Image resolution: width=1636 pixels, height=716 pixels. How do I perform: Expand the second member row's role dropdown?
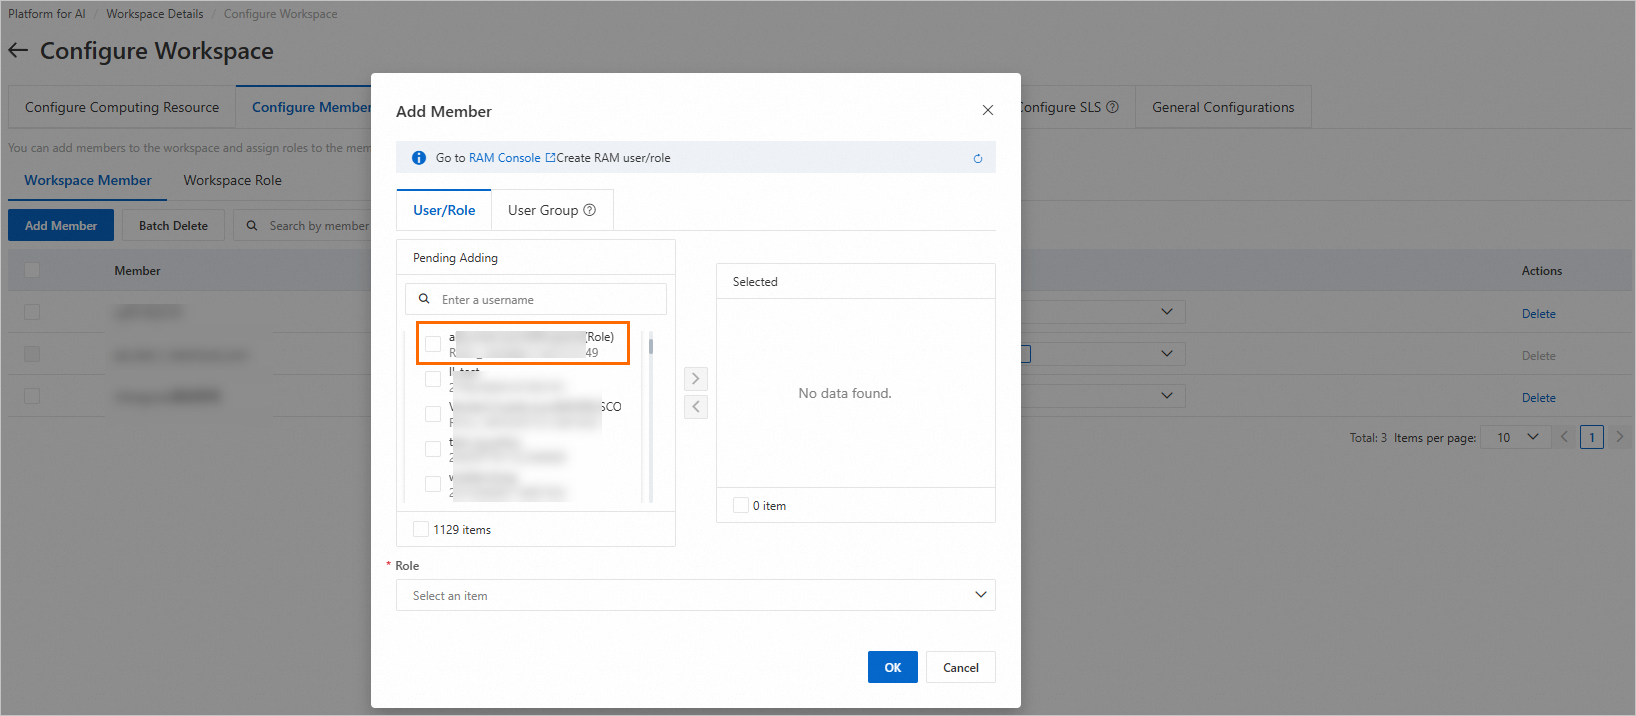(1166, 354)
